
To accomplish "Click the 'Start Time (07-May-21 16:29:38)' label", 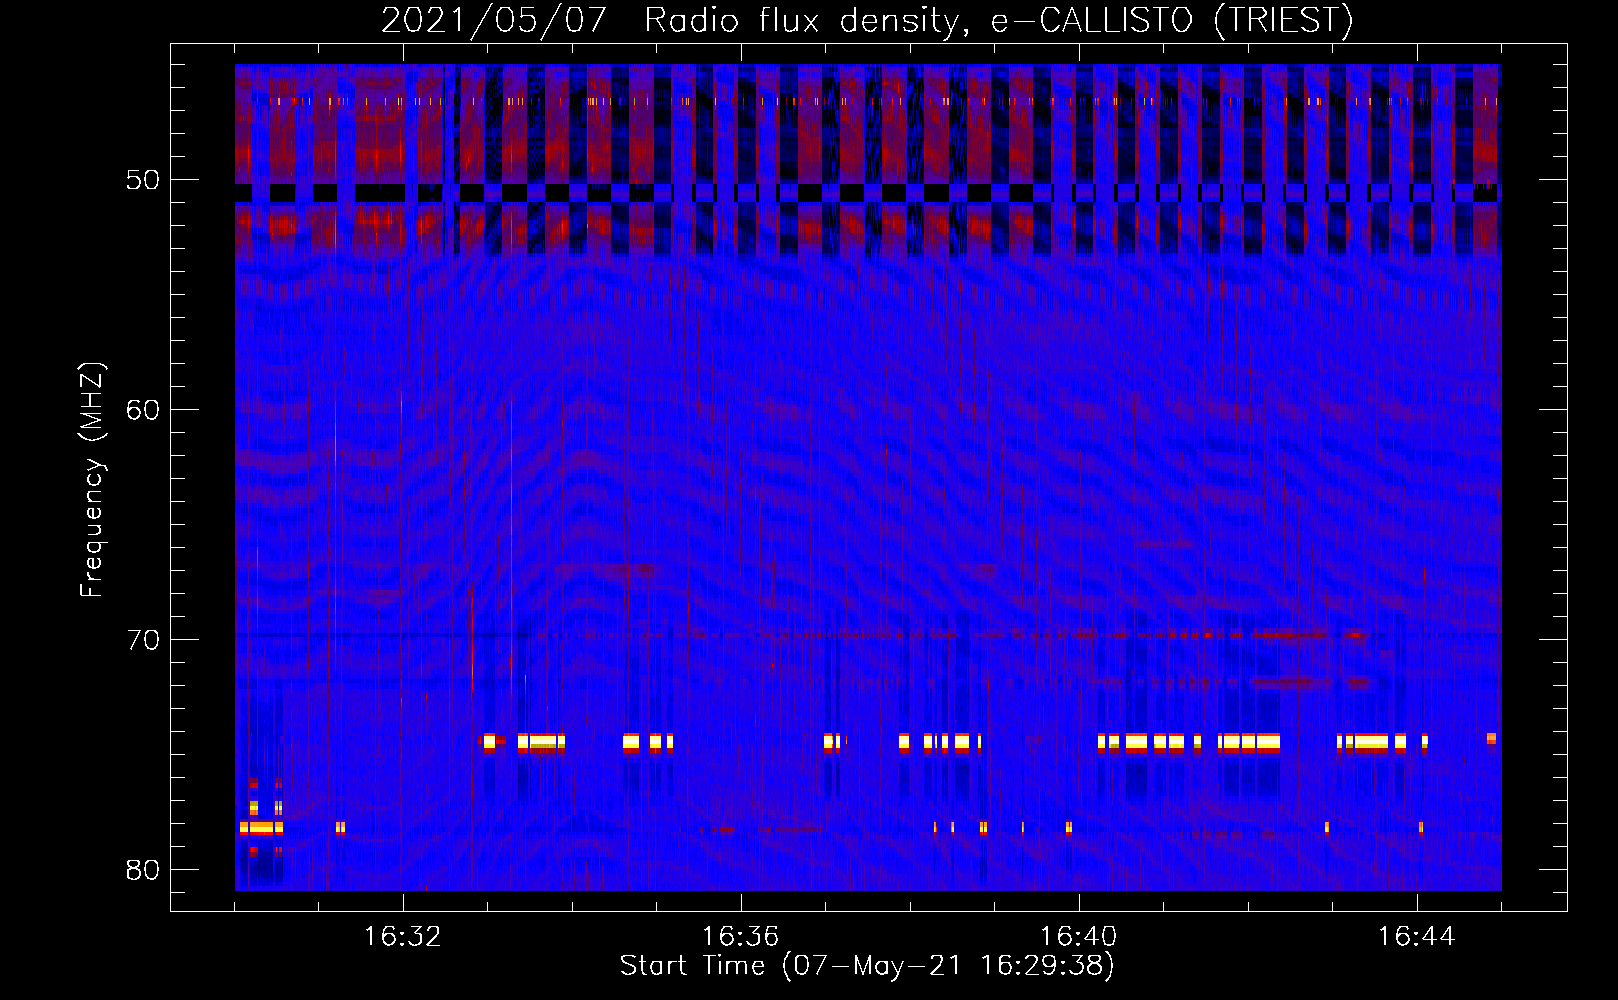I will 867,966.
